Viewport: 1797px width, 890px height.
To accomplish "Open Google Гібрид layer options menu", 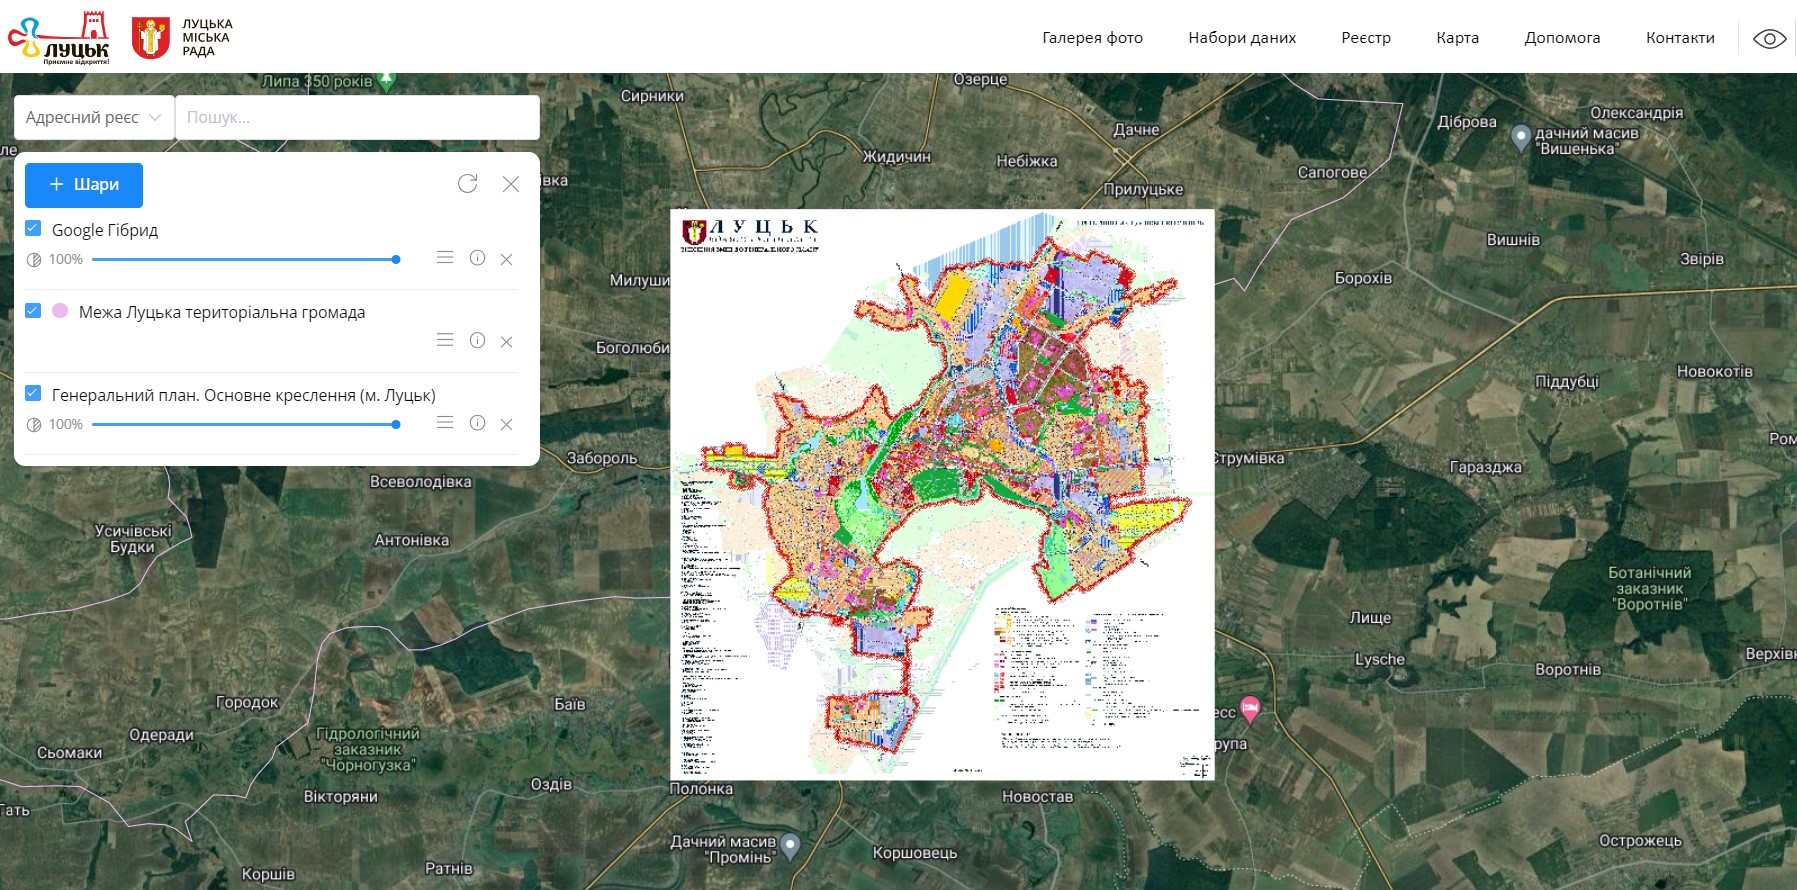I will (445, 258).
